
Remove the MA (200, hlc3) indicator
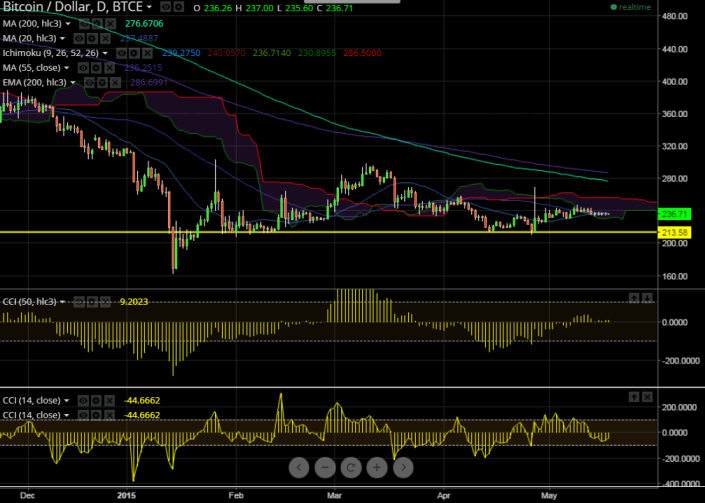click(110, 23)
